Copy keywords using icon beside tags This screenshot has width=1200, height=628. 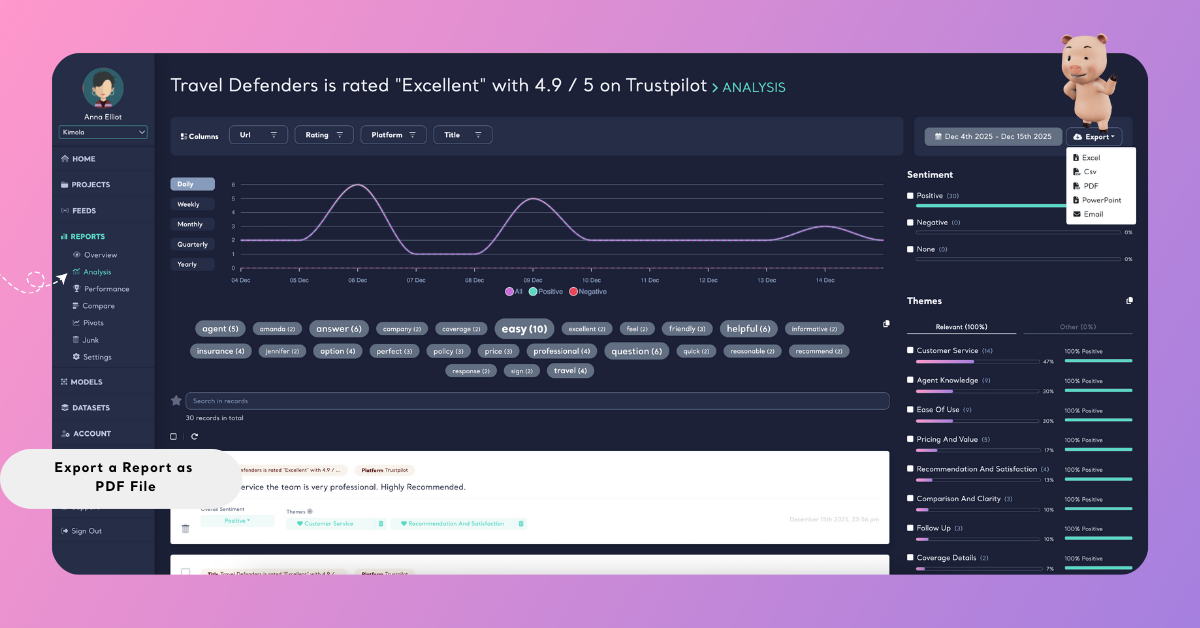click(x=886, y=324)
